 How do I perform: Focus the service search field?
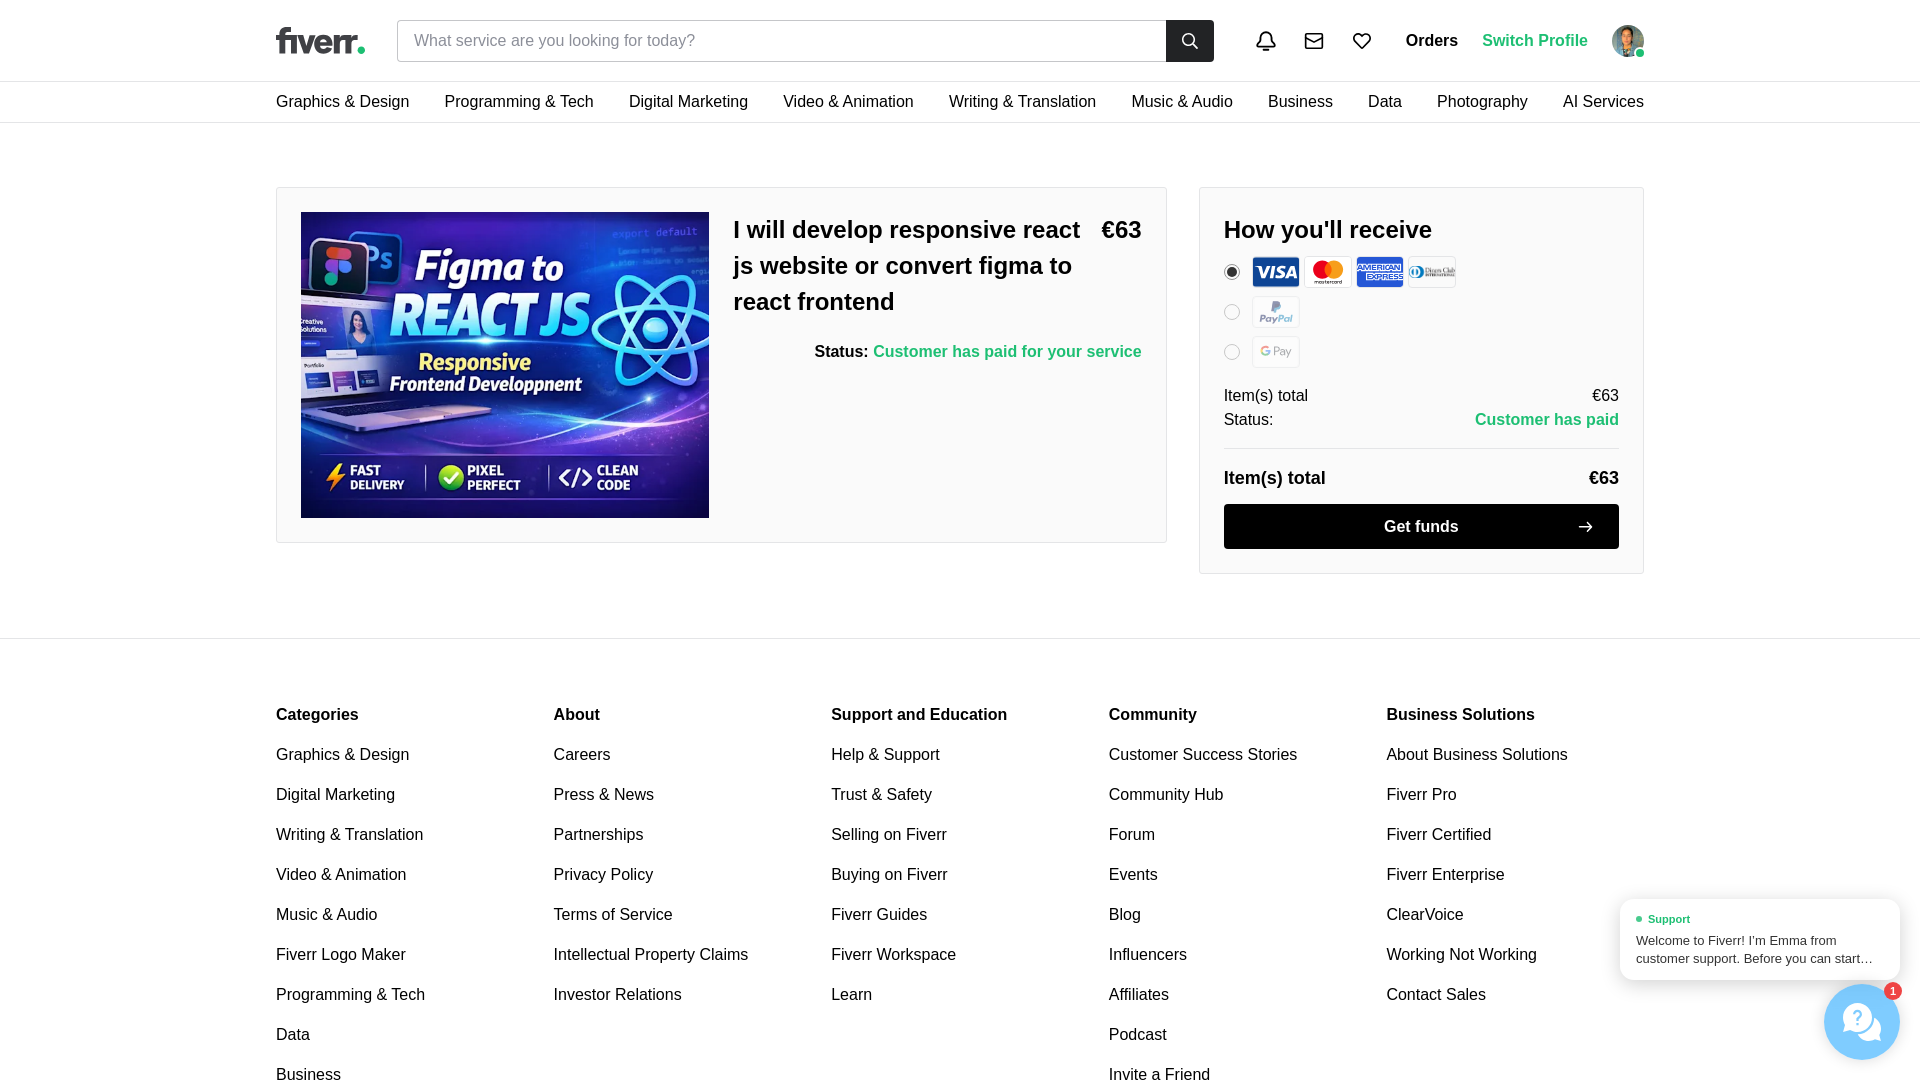click(x=781, y=41)
